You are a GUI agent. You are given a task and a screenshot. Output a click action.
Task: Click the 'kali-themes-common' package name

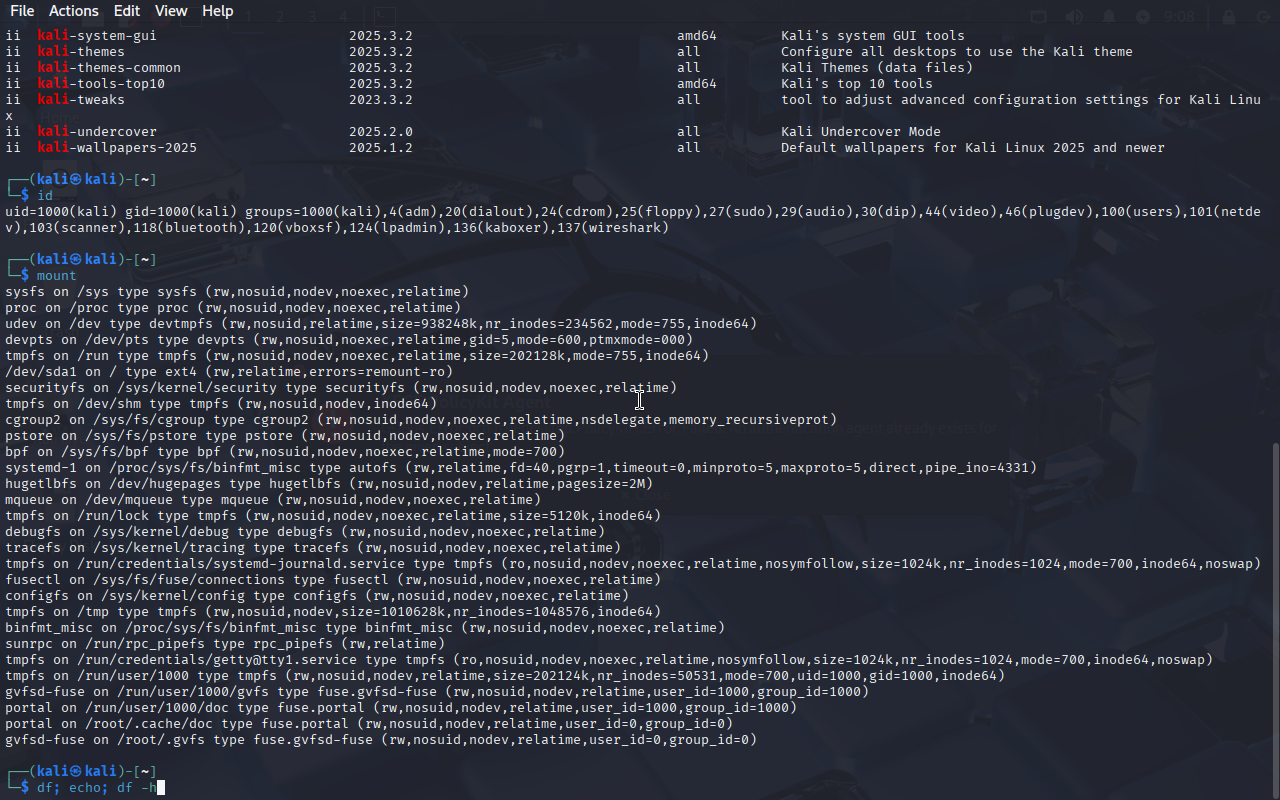[x=109, y=67]
